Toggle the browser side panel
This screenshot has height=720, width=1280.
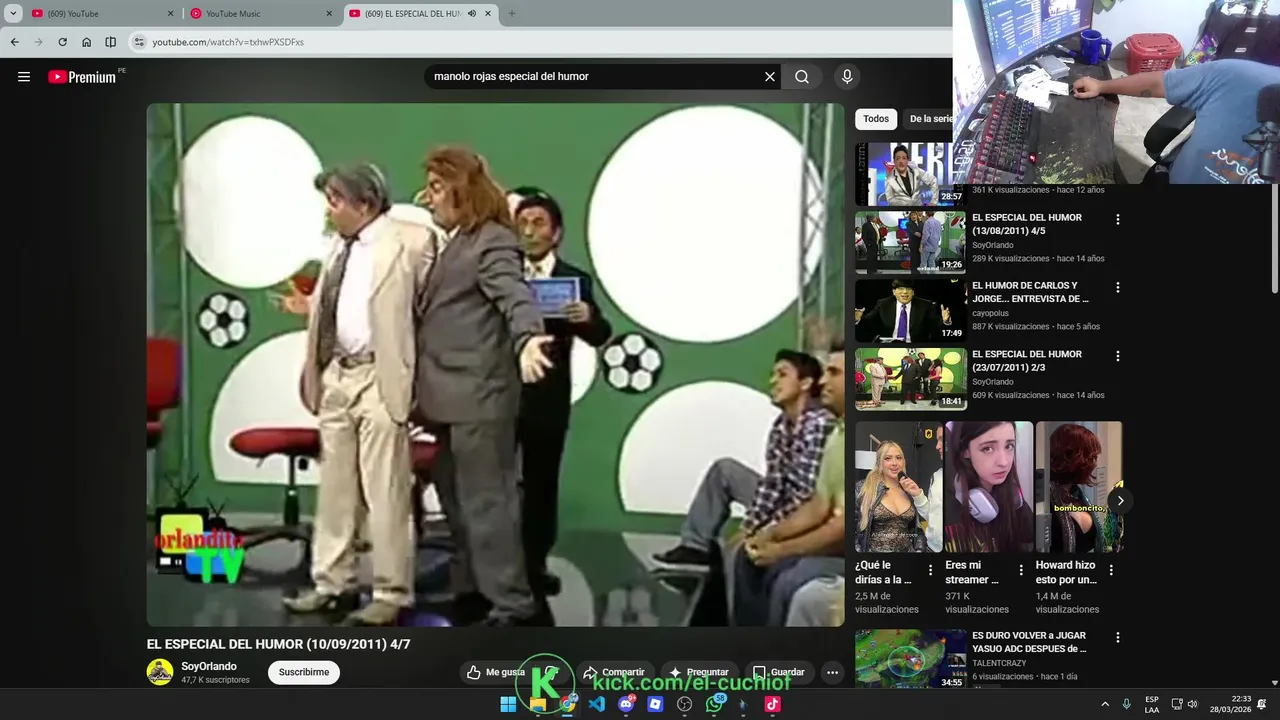[x=110, y=42]
